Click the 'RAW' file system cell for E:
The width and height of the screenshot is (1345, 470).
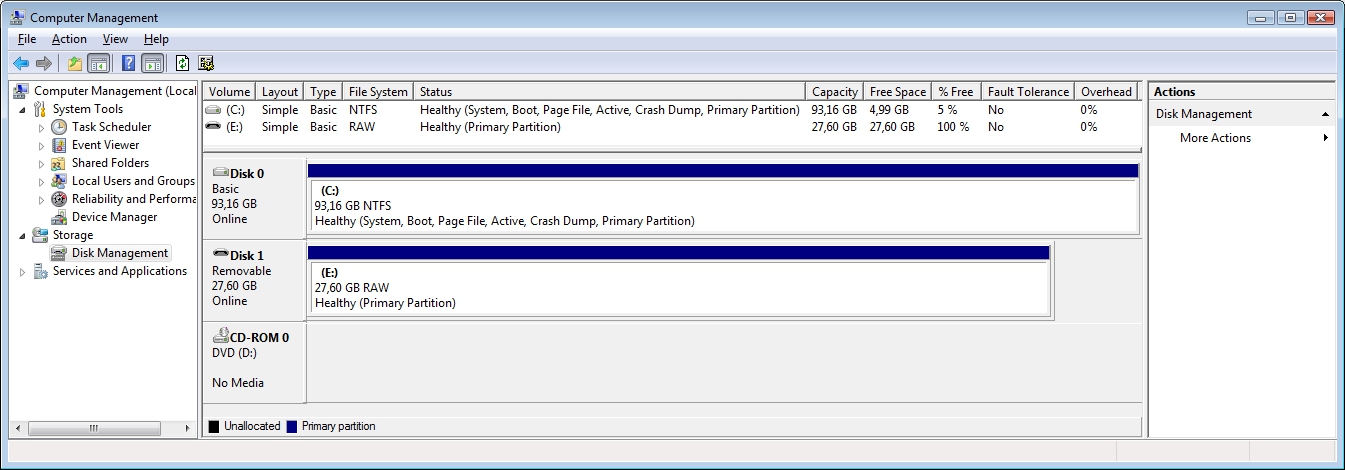pos(362,127)
